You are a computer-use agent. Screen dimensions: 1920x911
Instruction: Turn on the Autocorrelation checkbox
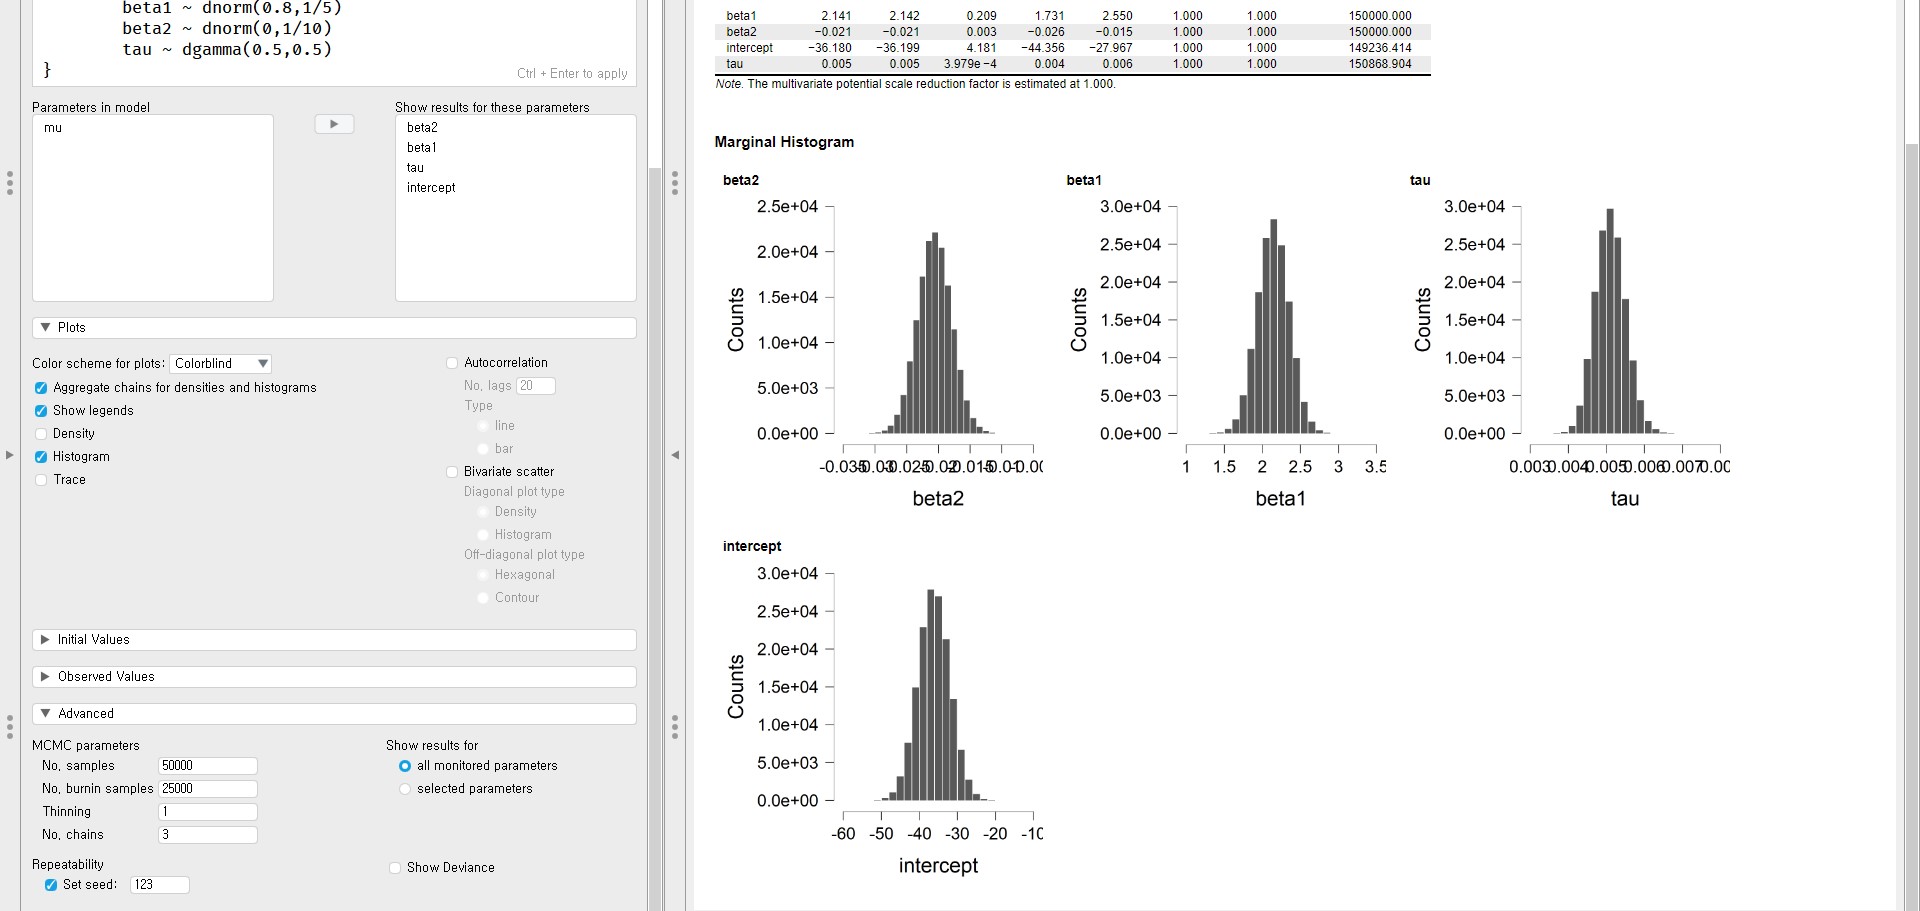(452, 363)
